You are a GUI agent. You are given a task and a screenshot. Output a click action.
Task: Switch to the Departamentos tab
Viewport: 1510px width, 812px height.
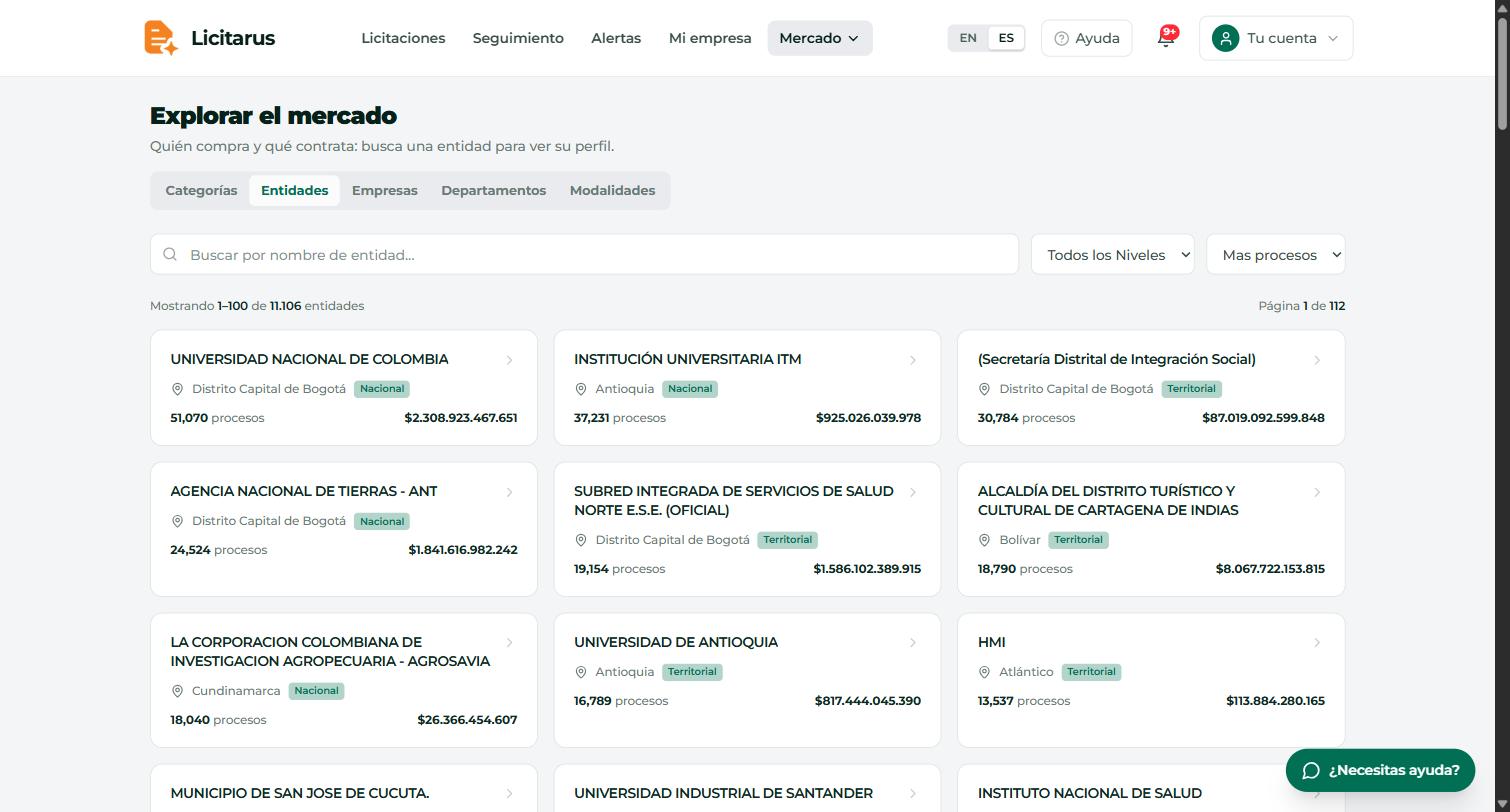494,190
